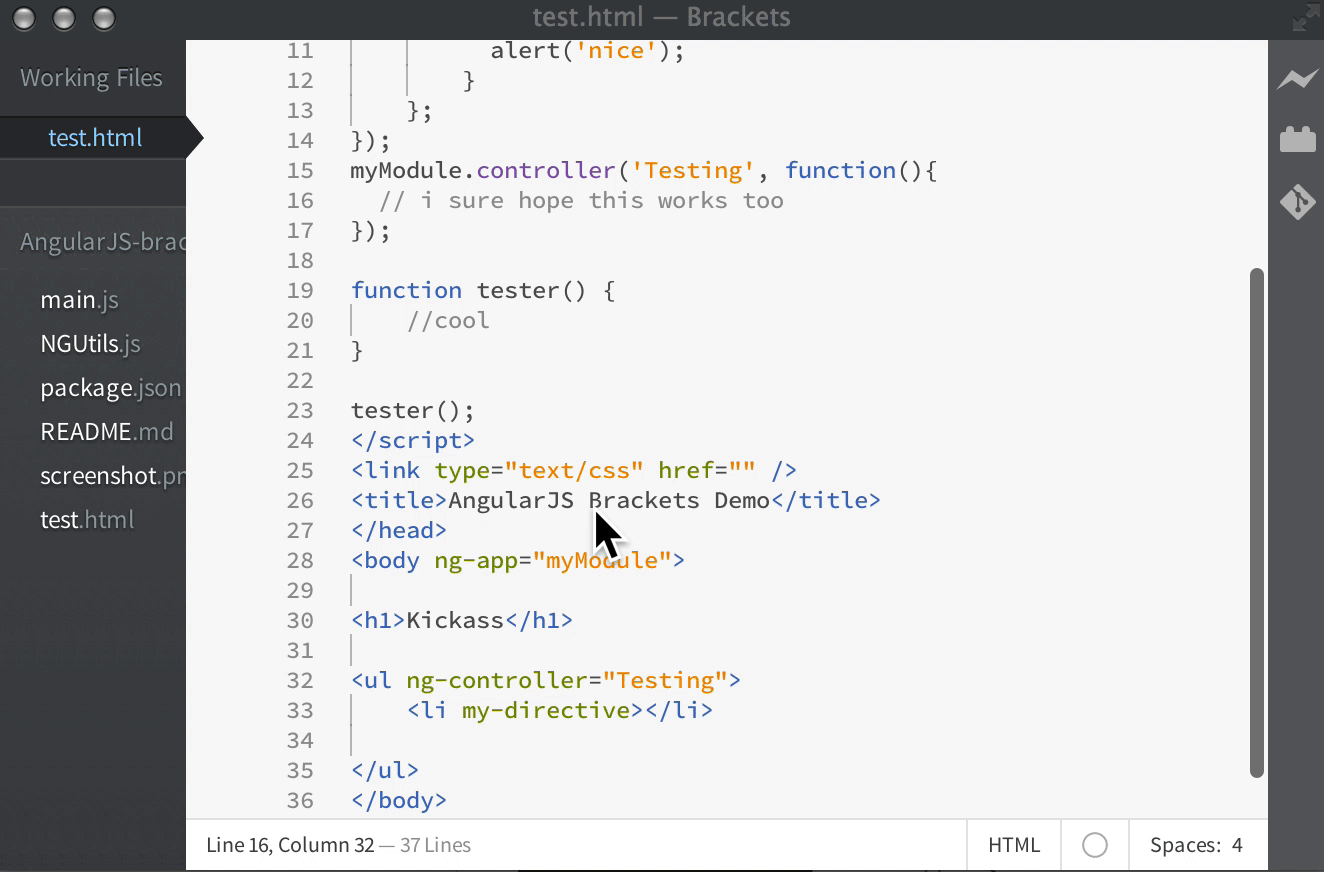Click line number 19 in gutter
This screenshot has width=1324, height=872.
[300, 290]
